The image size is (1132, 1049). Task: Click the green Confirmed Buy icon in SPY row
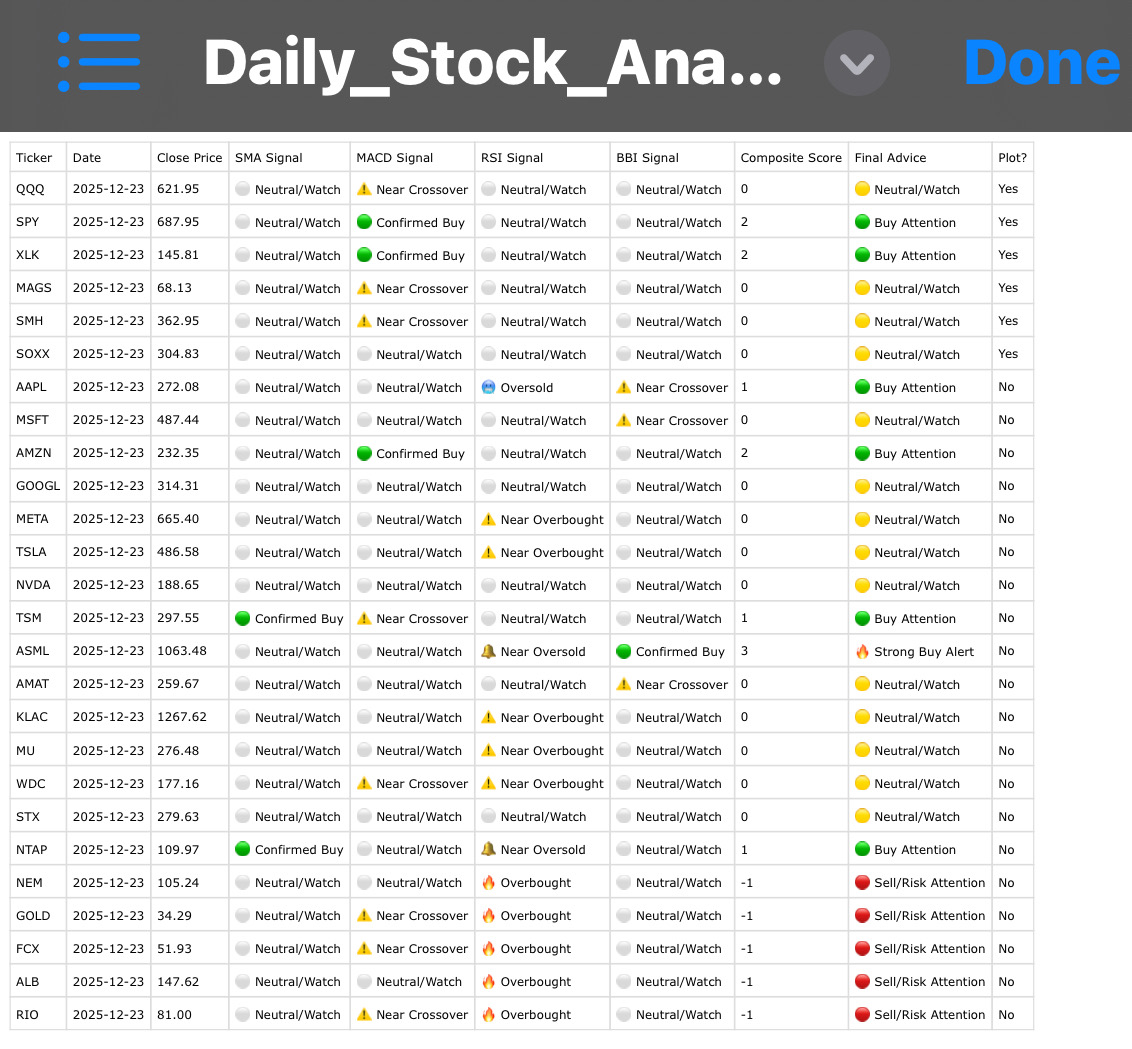click(x=365, y=222)
